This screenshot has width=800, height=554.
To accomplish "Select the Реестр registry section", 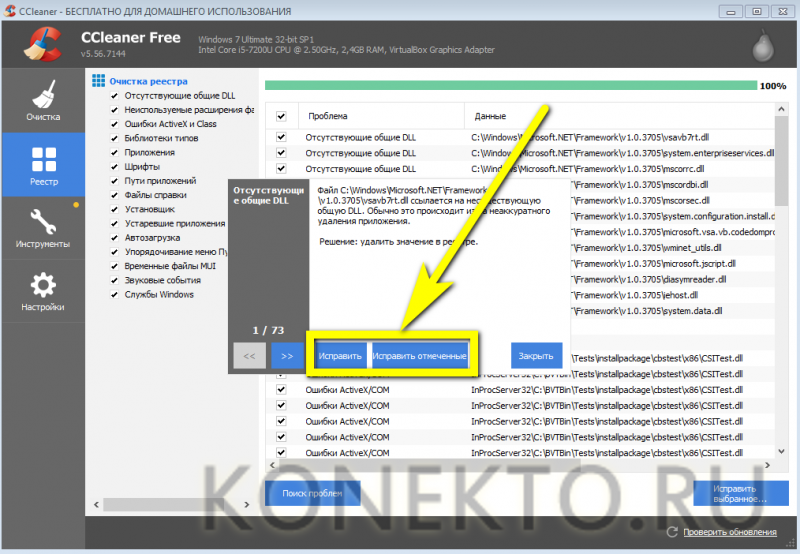I will [x=43, y=165].
